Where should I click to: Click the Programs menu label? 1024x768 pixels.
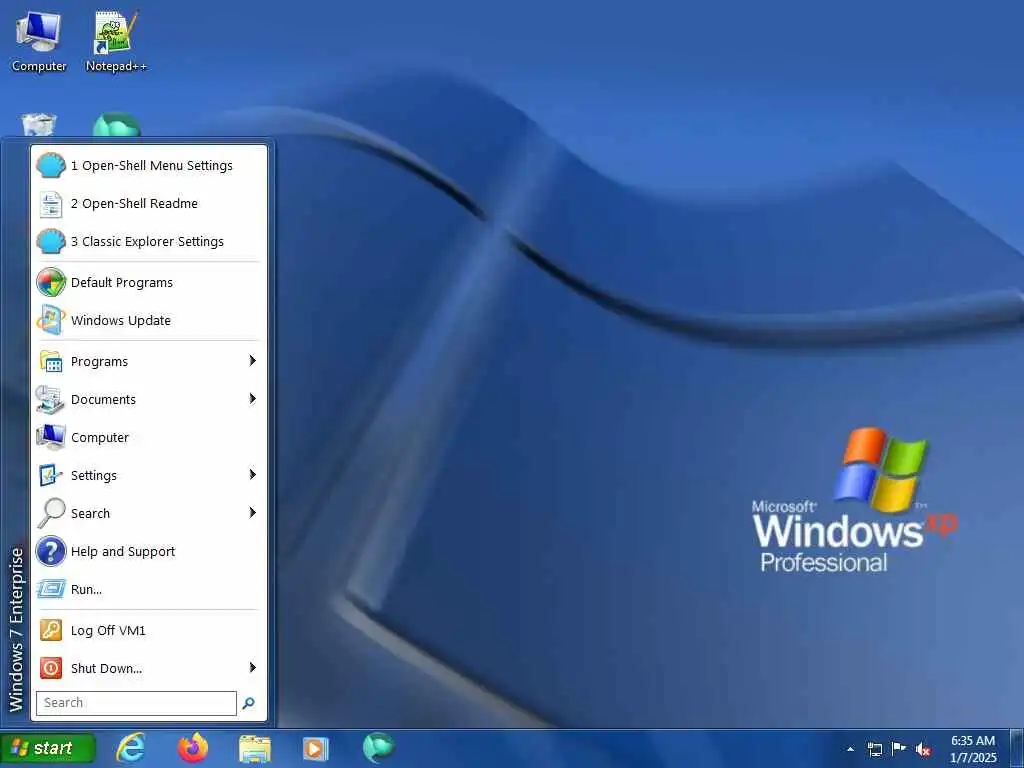click(x=99, y=362)
